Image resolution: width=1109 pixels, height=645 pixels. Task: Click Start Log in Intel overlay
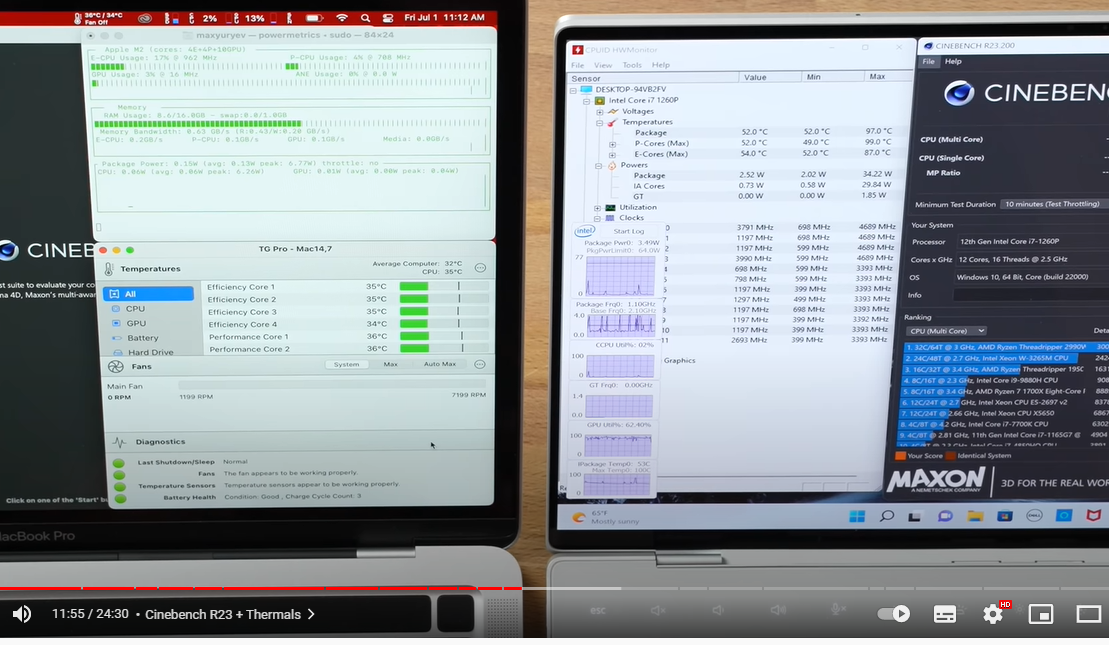pyautogui.click(x=629, y=231)
